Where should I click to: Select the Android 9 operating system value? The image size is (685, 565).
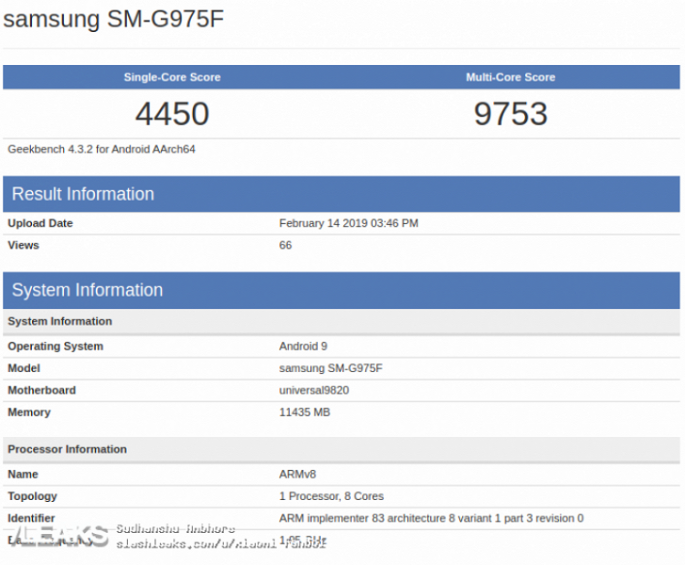tap(303, 346)
